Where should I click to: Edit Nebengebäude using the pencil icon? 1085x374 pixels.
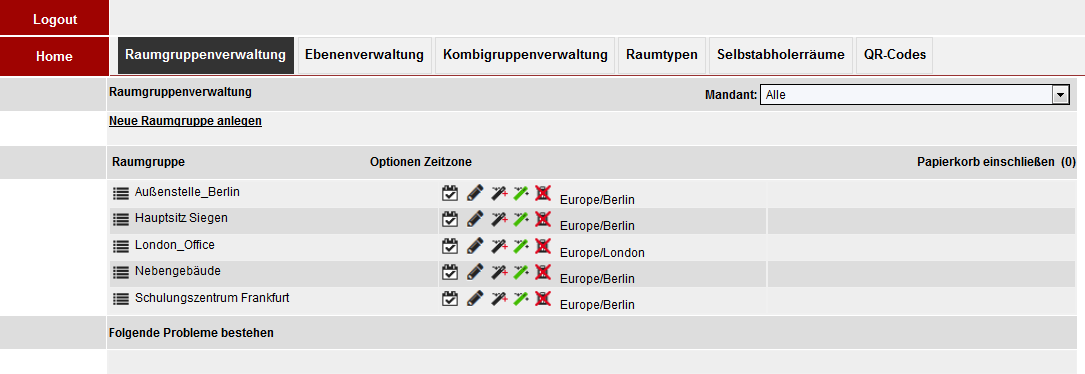475,271
